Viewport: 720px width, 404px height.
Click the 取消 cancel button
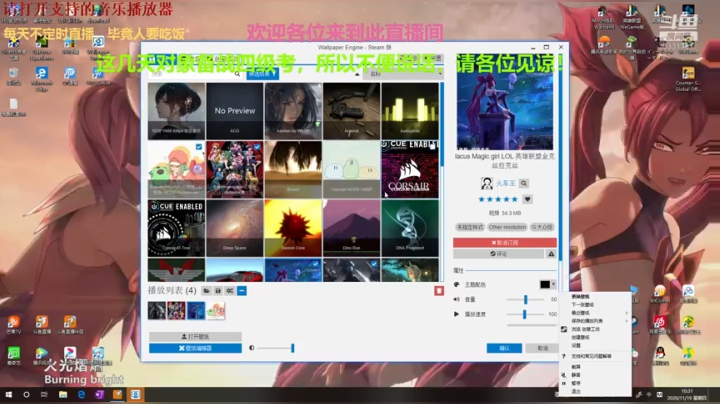[x=543, y=348]
